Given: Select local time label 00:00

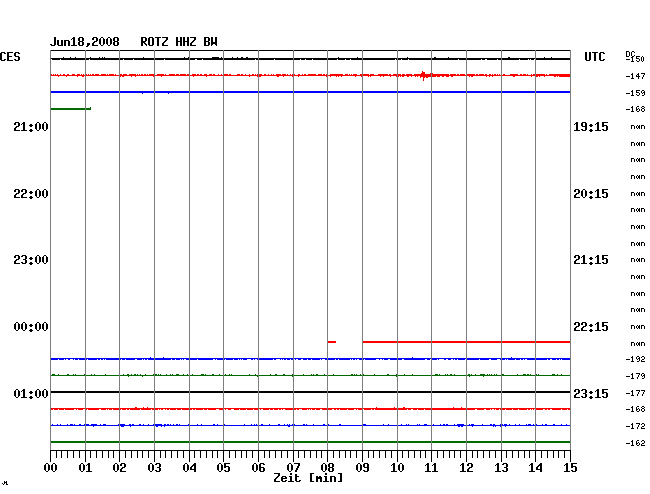Looking at the screenshot, I should [x=31, y=327].
